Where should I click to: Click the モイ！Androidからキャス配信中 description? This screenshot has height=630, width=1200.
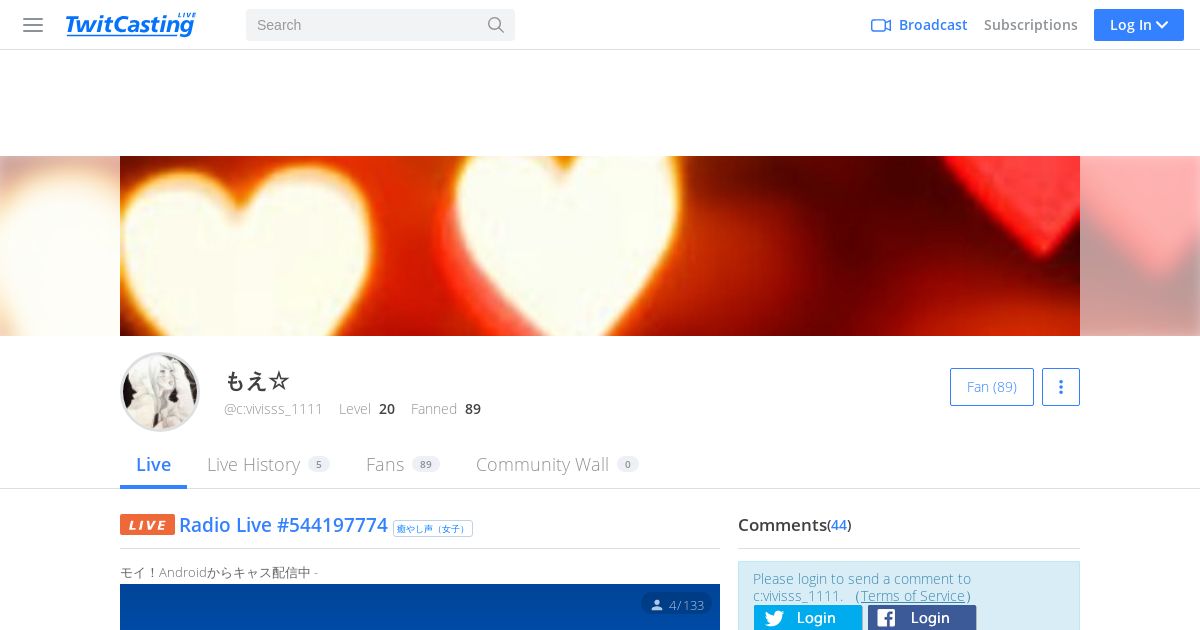[219, 573]
